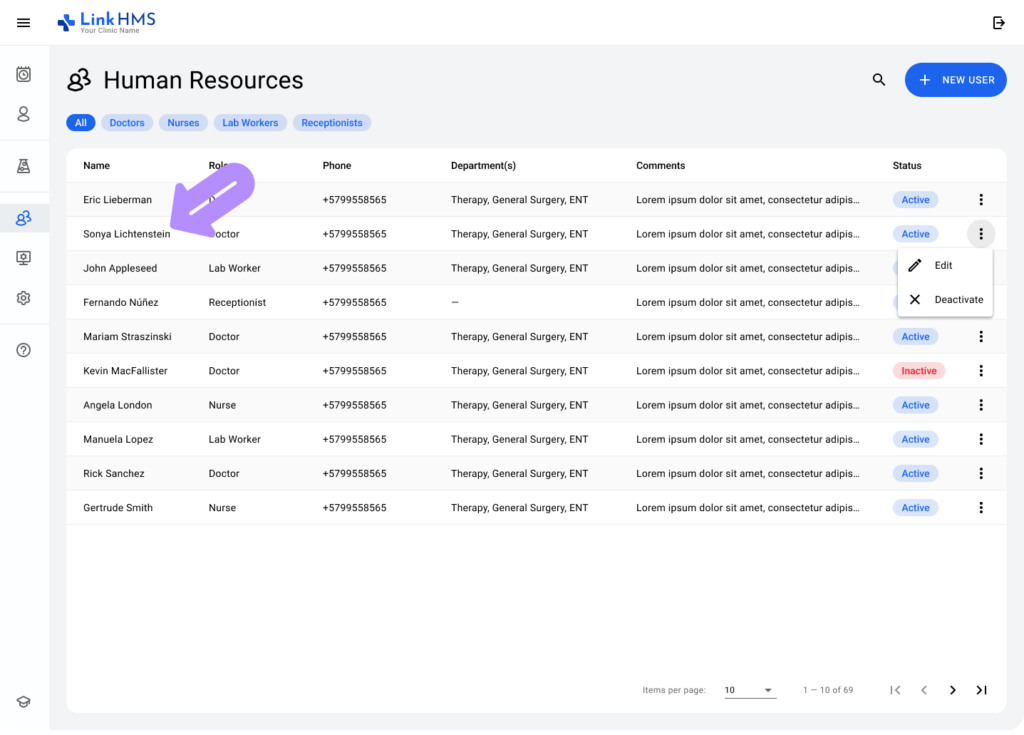Viewport: 1024px width, 735px height.
Task: Click the Active status badge for Eric Lieberman
Action: pos(916,200)
